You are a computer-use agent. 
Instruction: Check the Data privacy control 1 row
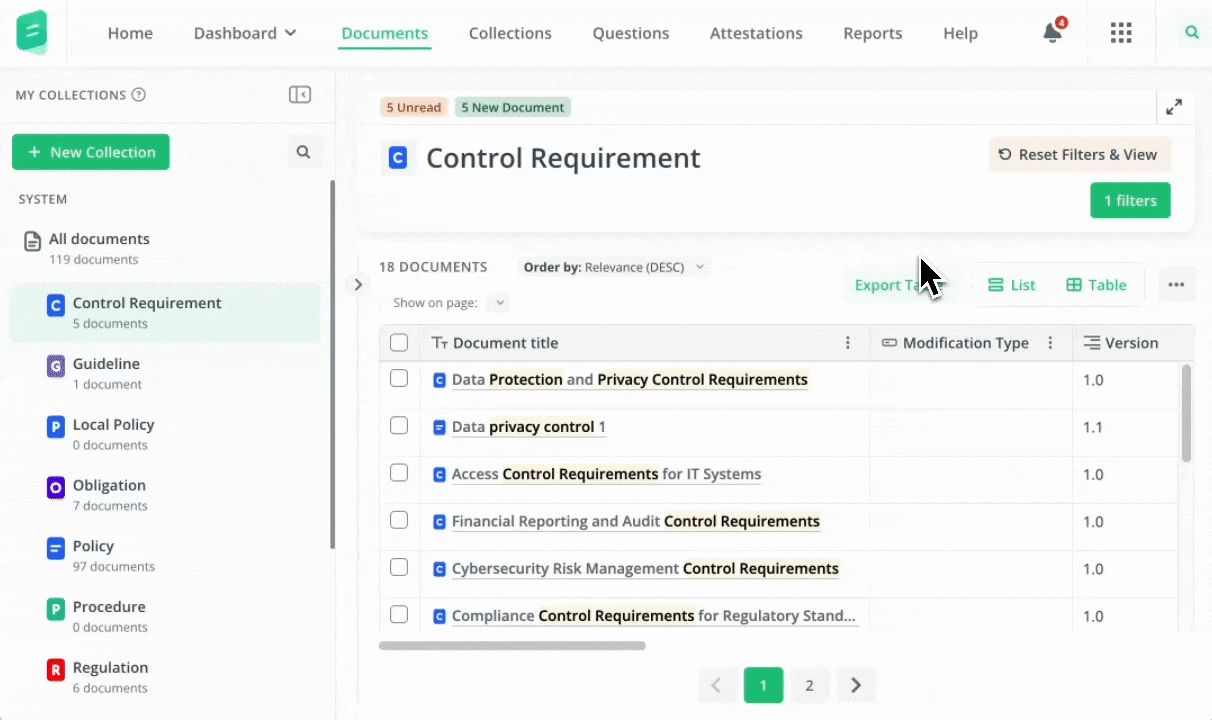click(399, 425)
